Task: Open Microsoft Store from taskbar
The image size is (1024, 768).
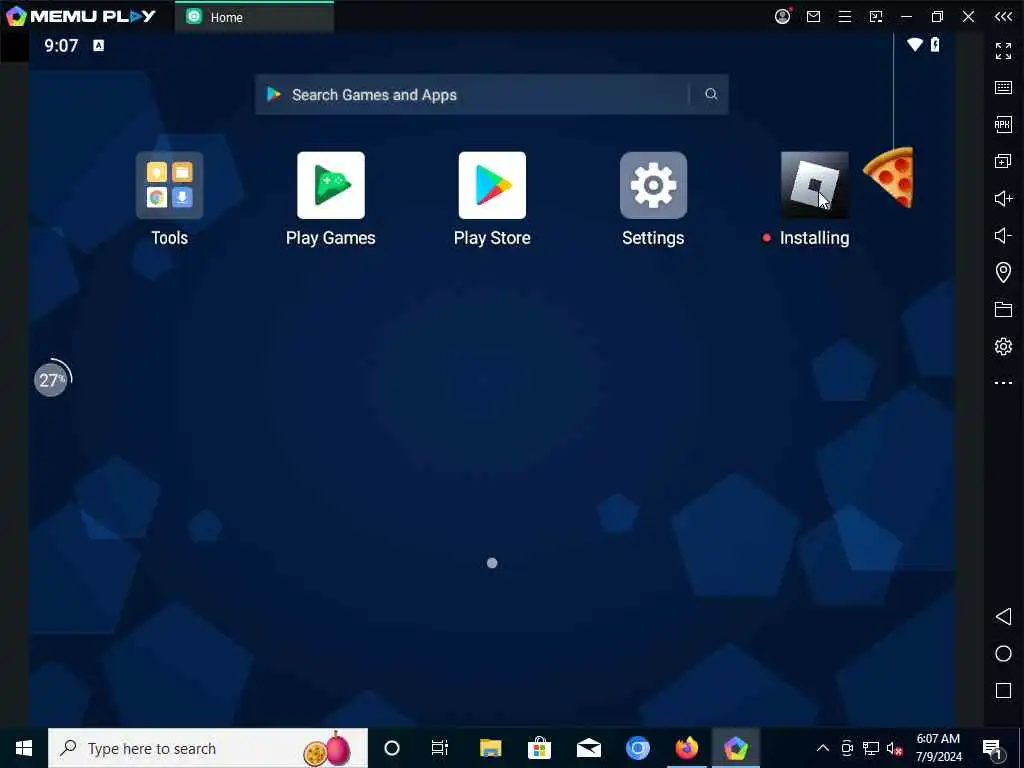Action: point(539,748)
